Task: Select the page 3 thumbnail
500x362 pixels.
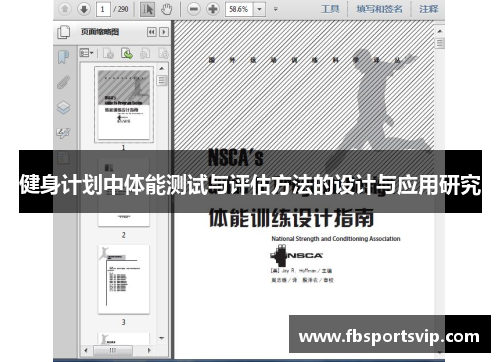Action: coord(124,279)
